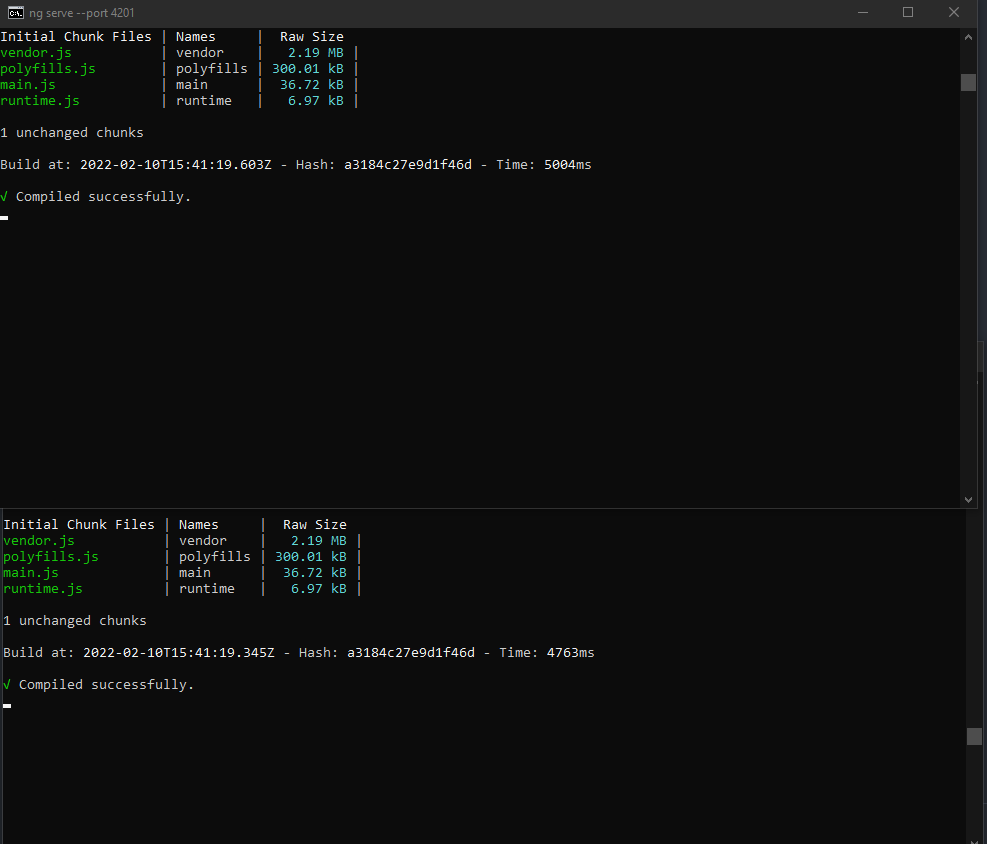Viewport: 987px width, 844px height.
Task: Click polyfills.js in the bottom terminal
Action: point(51,557)
